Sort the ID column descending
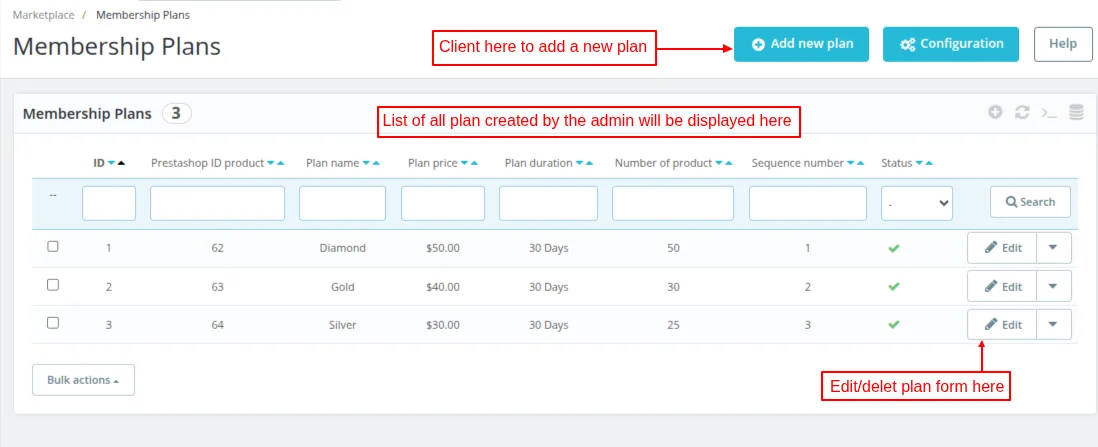This screenshot has width=1098, height=447. (111, 163)
